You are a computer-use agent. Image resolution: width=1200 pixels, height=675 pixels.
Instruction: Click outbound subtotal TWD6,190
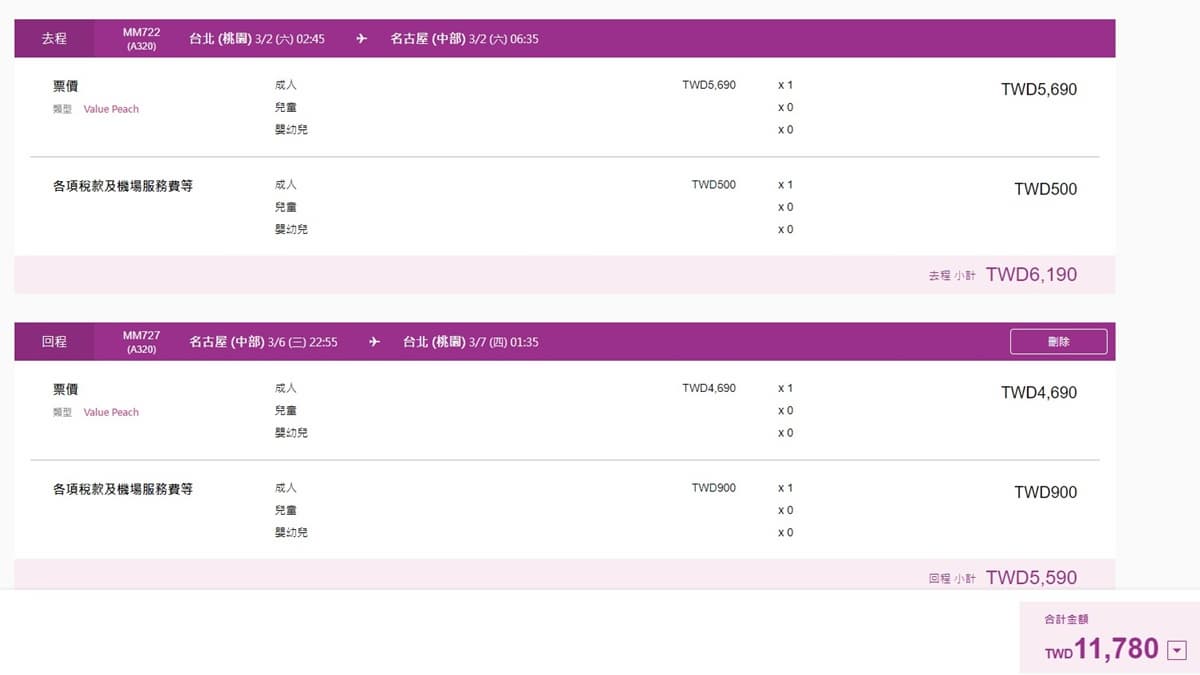pos(1031,275)
